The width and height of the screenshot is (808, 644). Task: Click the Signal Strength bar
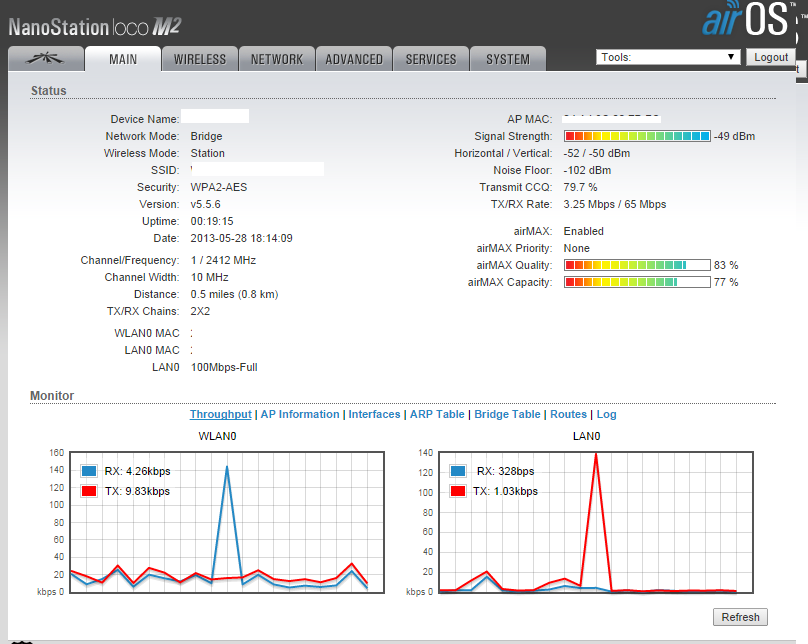pos(637,136)
